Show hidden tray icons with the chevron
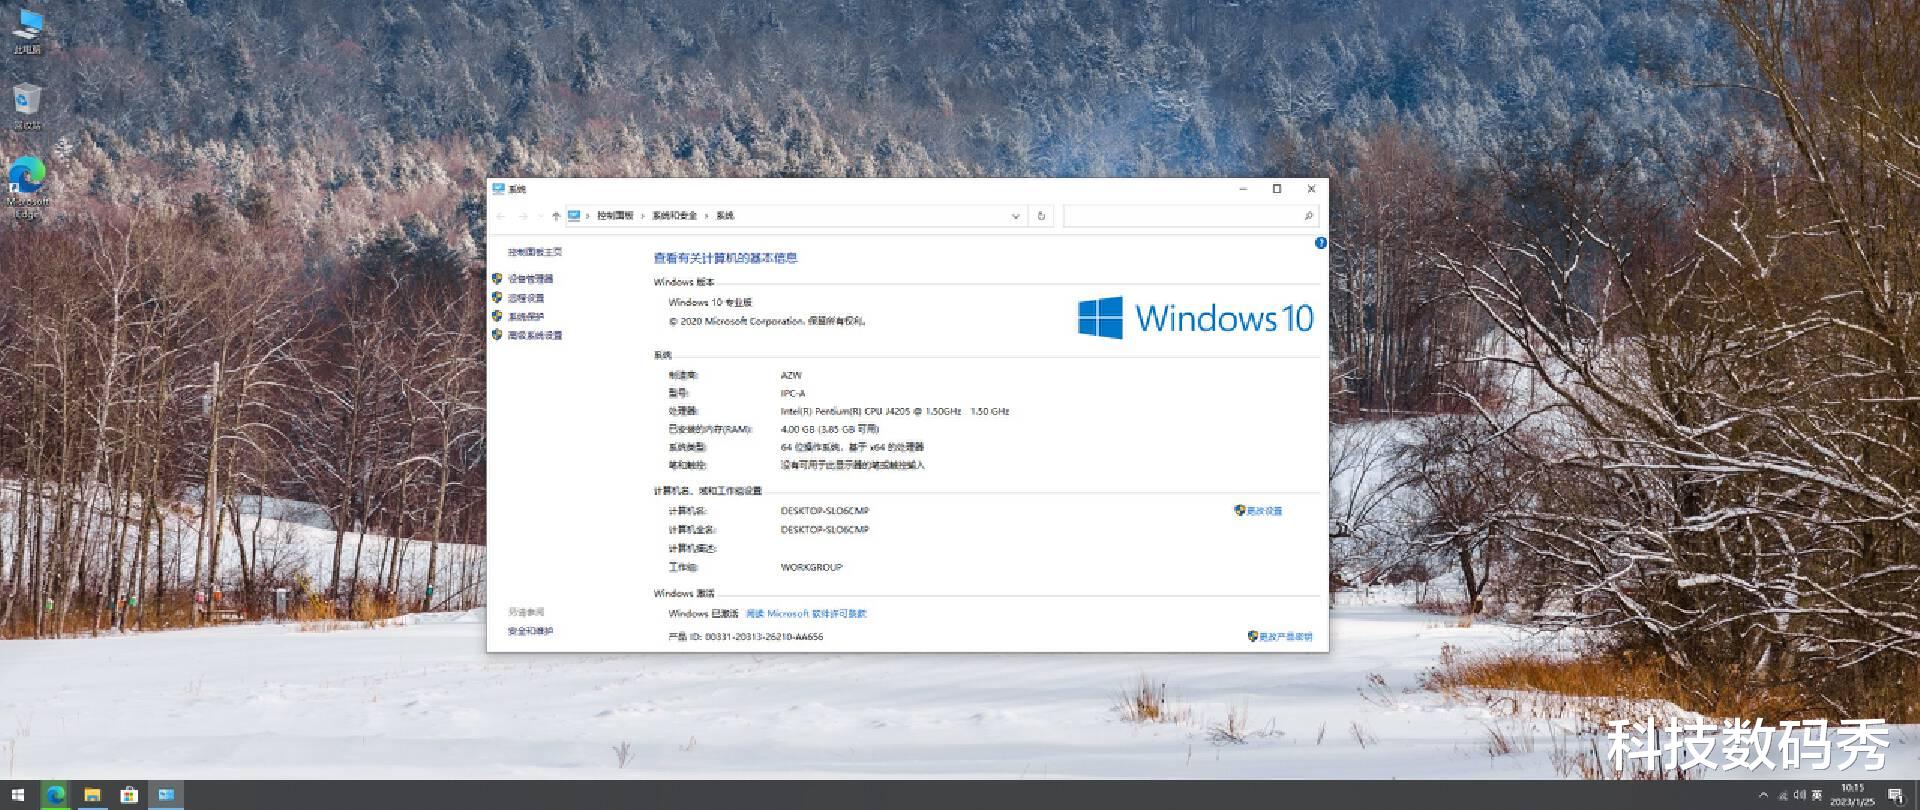This screenshot has width=1920, height=810. click(x=1763, y=796)
